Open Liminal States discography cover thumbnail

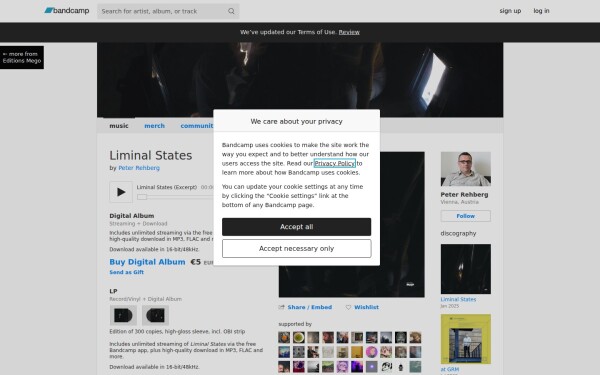[466, 269]
